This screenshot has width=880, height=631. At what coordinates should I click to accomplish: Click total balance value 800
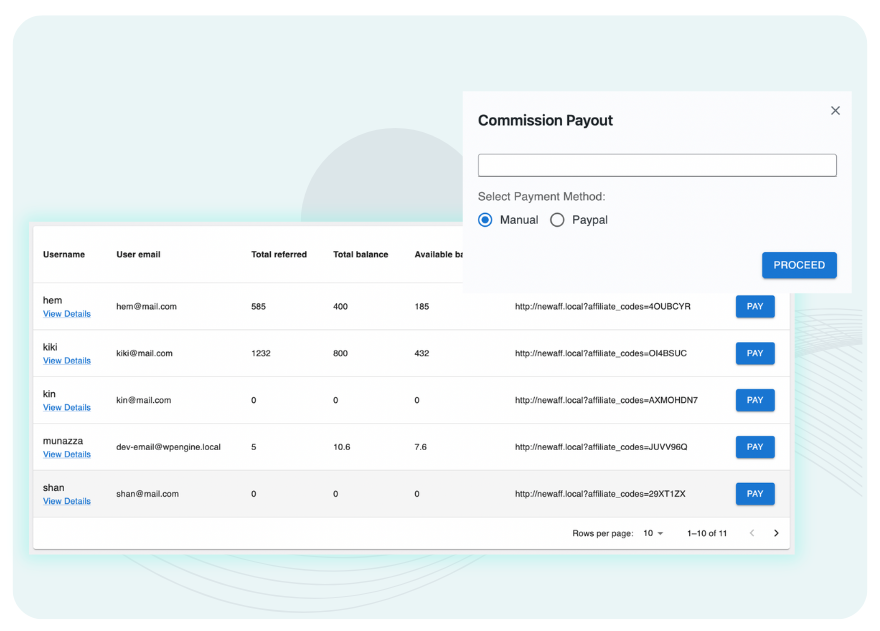click(340, 353)
